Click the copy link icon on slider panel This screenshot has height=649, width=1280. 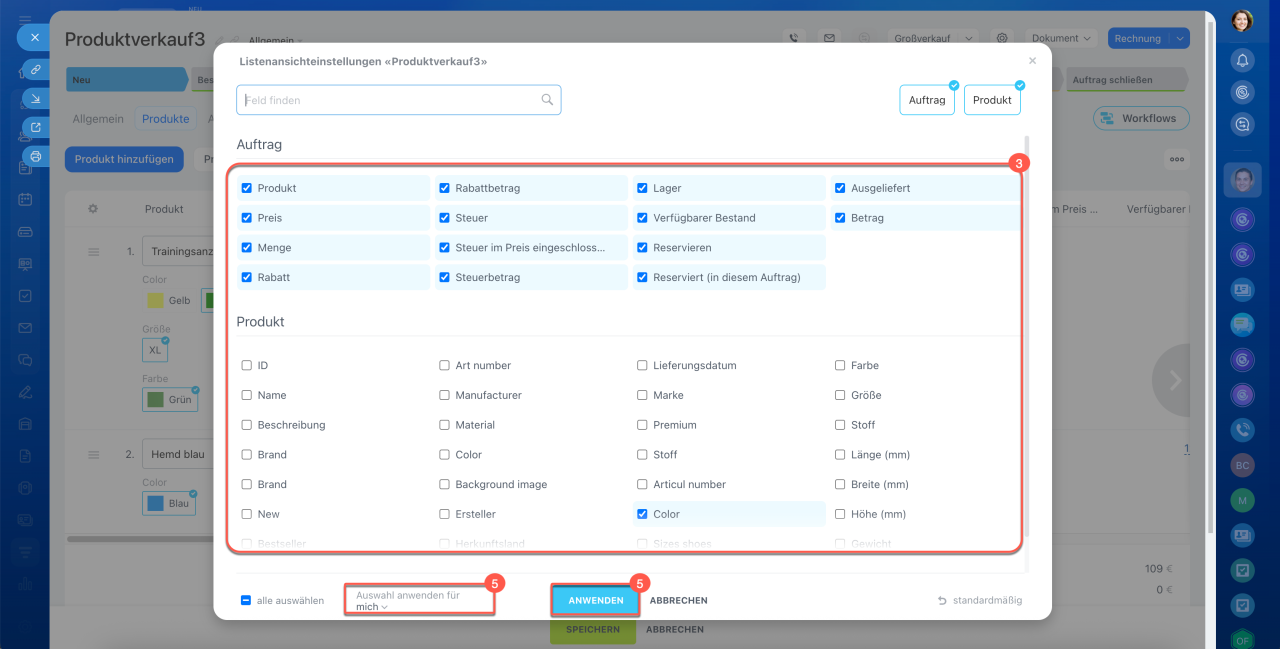(x=35, y=70)
